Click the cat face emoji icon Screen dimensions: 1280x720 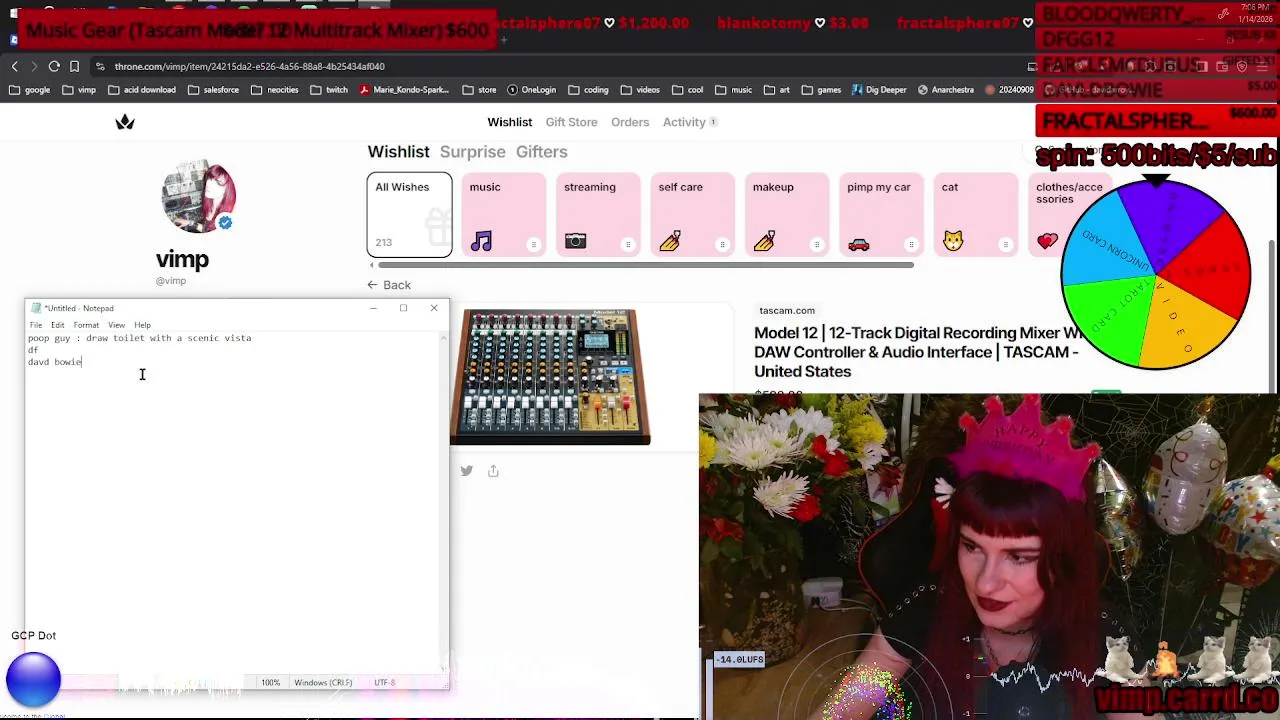click(953, 241)
